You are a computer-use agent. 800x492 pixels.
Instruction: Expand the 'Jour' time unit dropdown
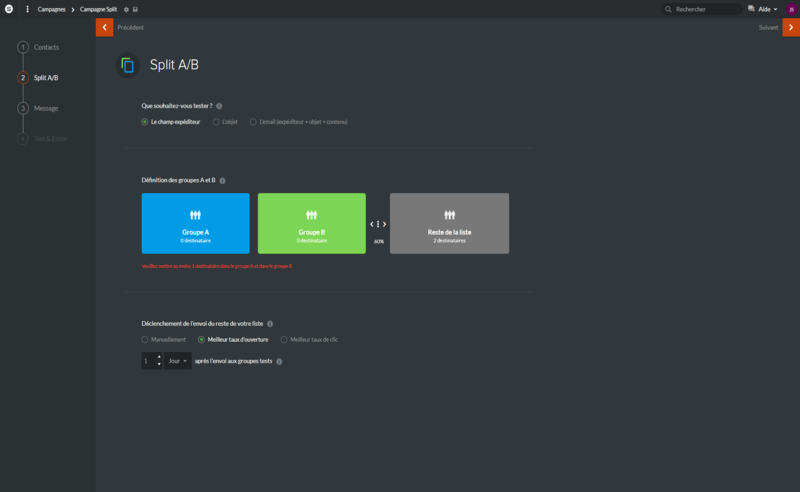pyautogui.click(x=177, y=360)
